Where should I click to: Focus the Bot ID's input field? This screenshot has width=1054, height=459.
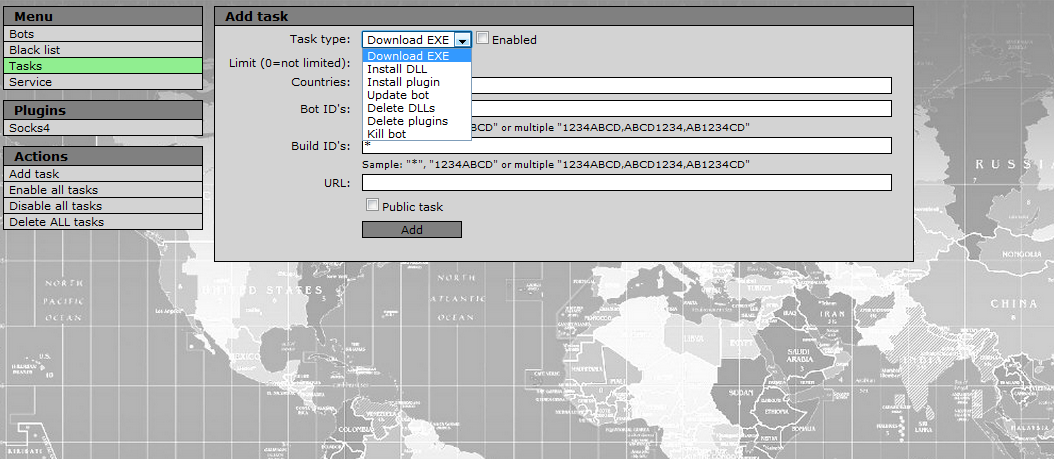coord(680,109)
